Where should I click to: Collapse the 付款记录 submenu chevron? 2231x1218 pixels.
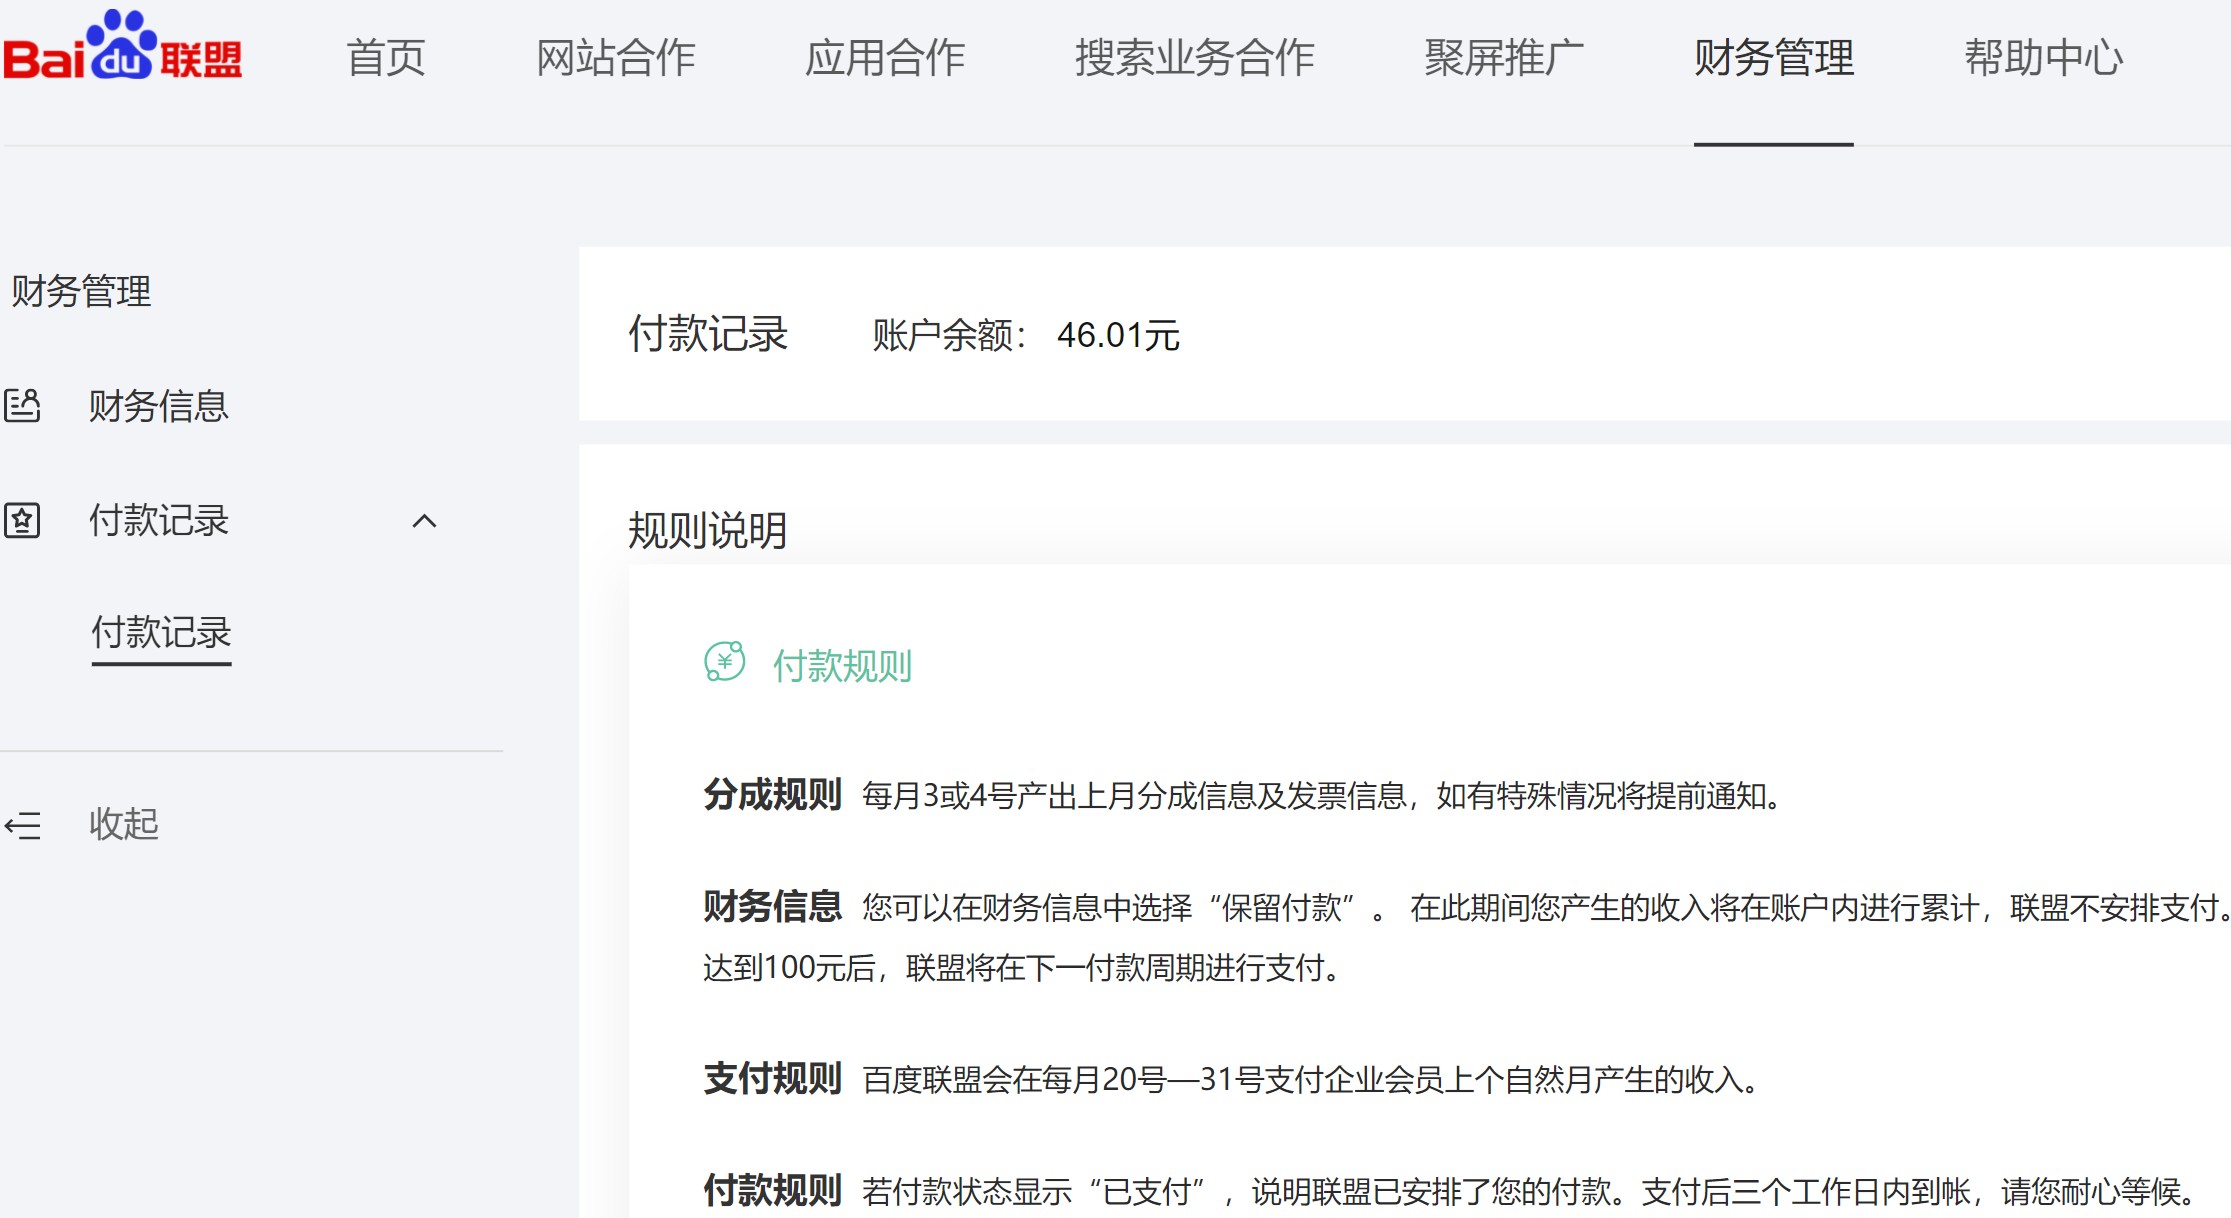point(424,521)
